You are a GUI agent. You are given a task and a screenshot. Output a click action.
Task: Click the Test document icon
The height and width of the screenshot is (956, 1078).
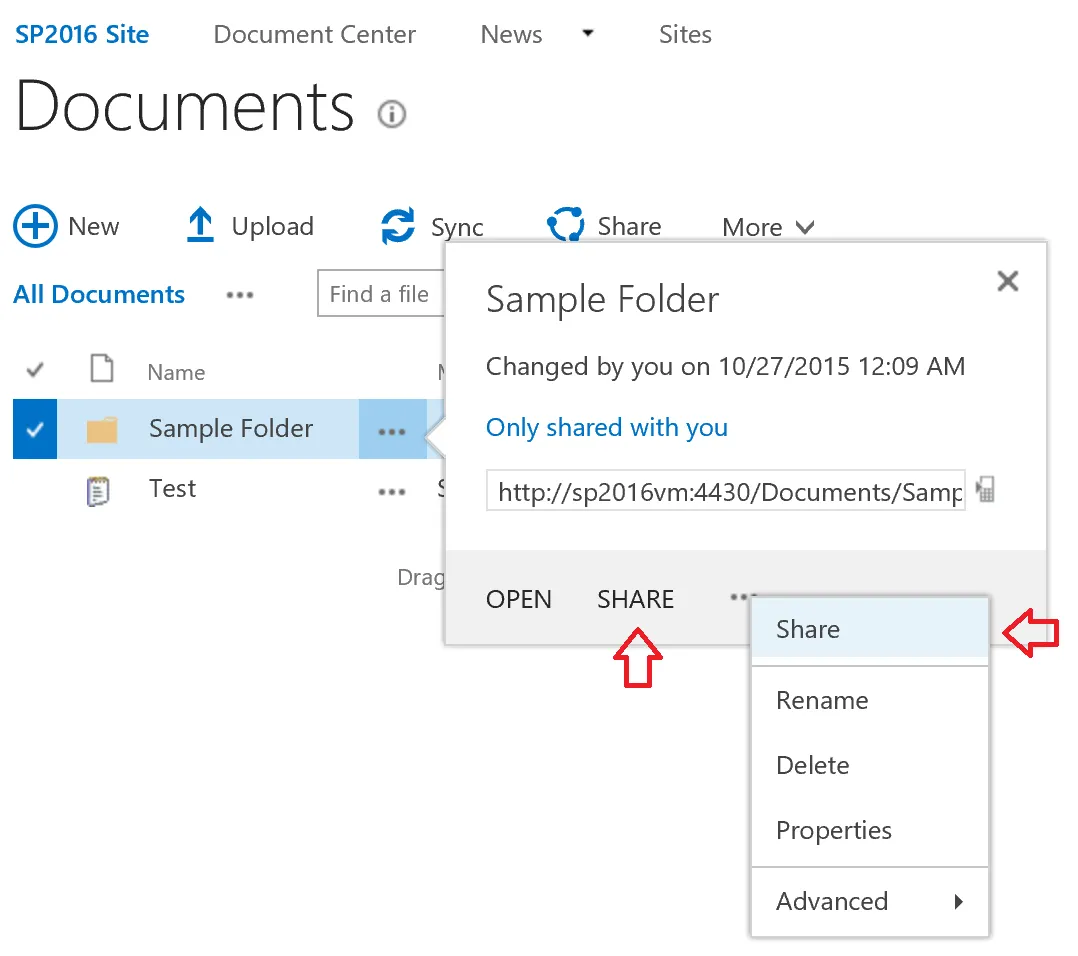tap(98, 491)
